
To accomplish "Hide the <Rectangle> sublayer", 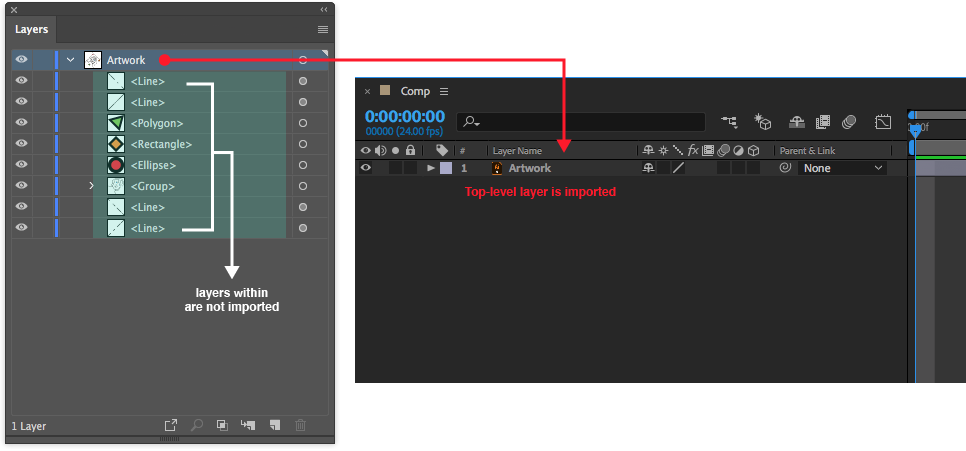I will pyautogui.click(x=22, y=144).
